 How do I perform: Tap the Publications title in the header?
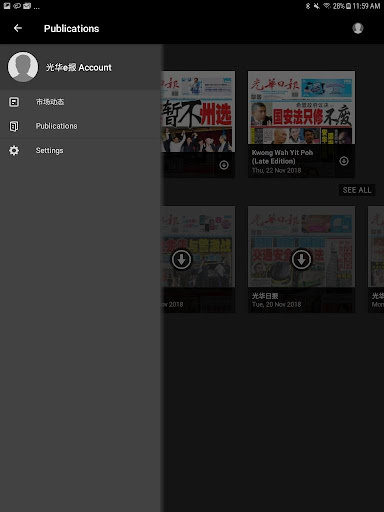[x=72, y=29]
